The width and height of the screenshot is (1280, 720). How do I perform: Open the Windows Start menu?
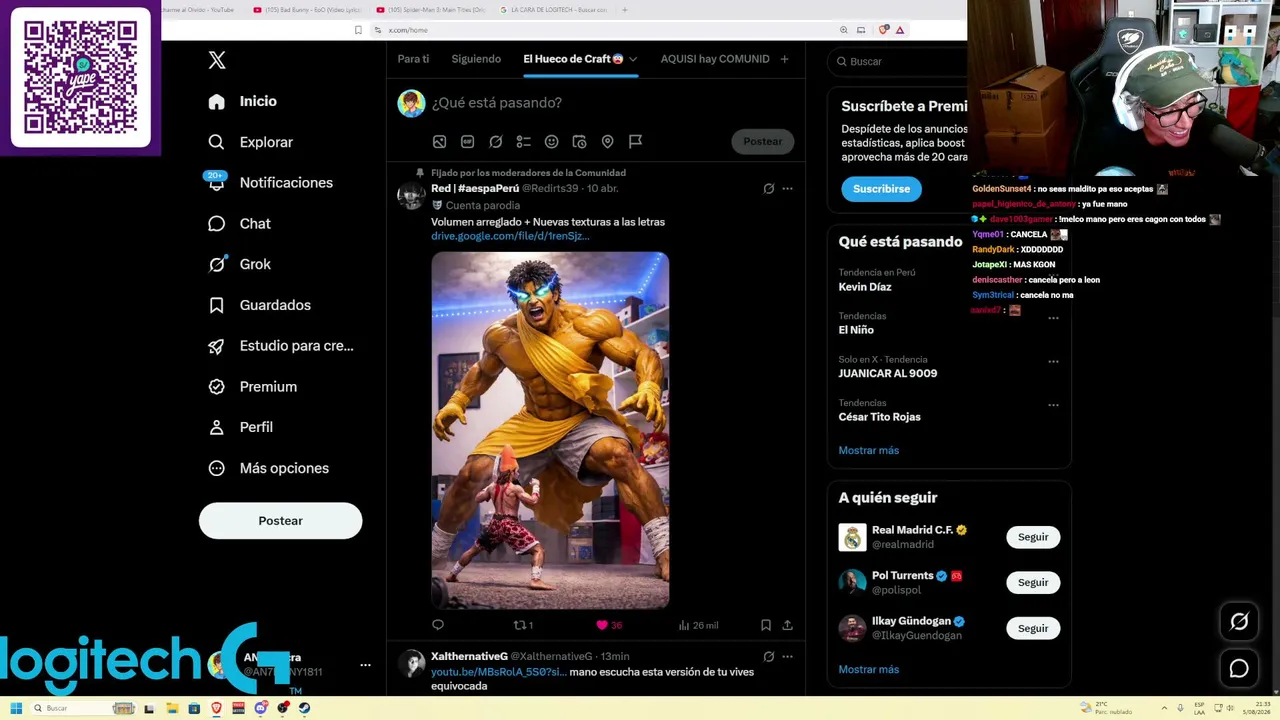click(16, 708)
